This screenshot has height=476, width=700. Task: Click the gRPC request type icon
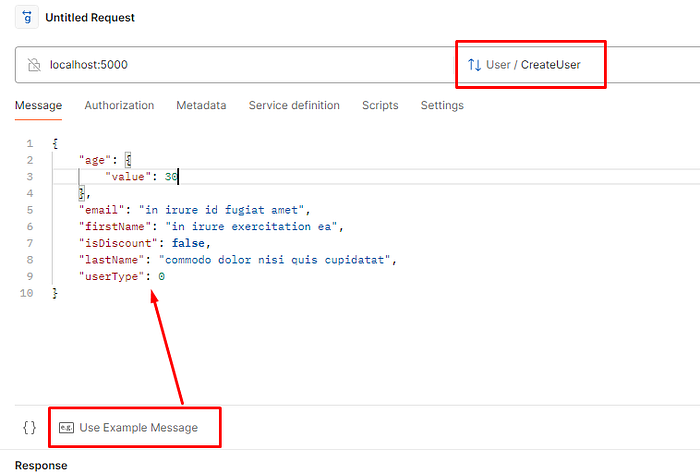[x=27, y=17]
